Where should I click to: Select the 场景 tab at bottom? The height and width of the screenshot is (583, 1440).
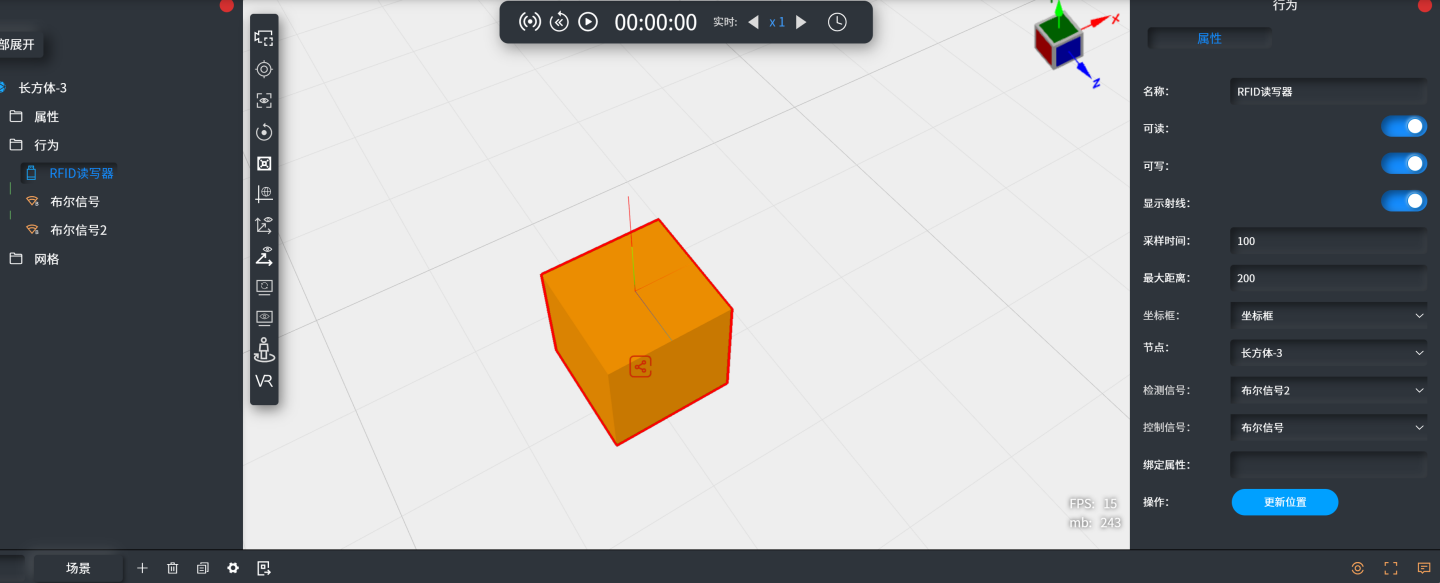(x=78, y=568)
